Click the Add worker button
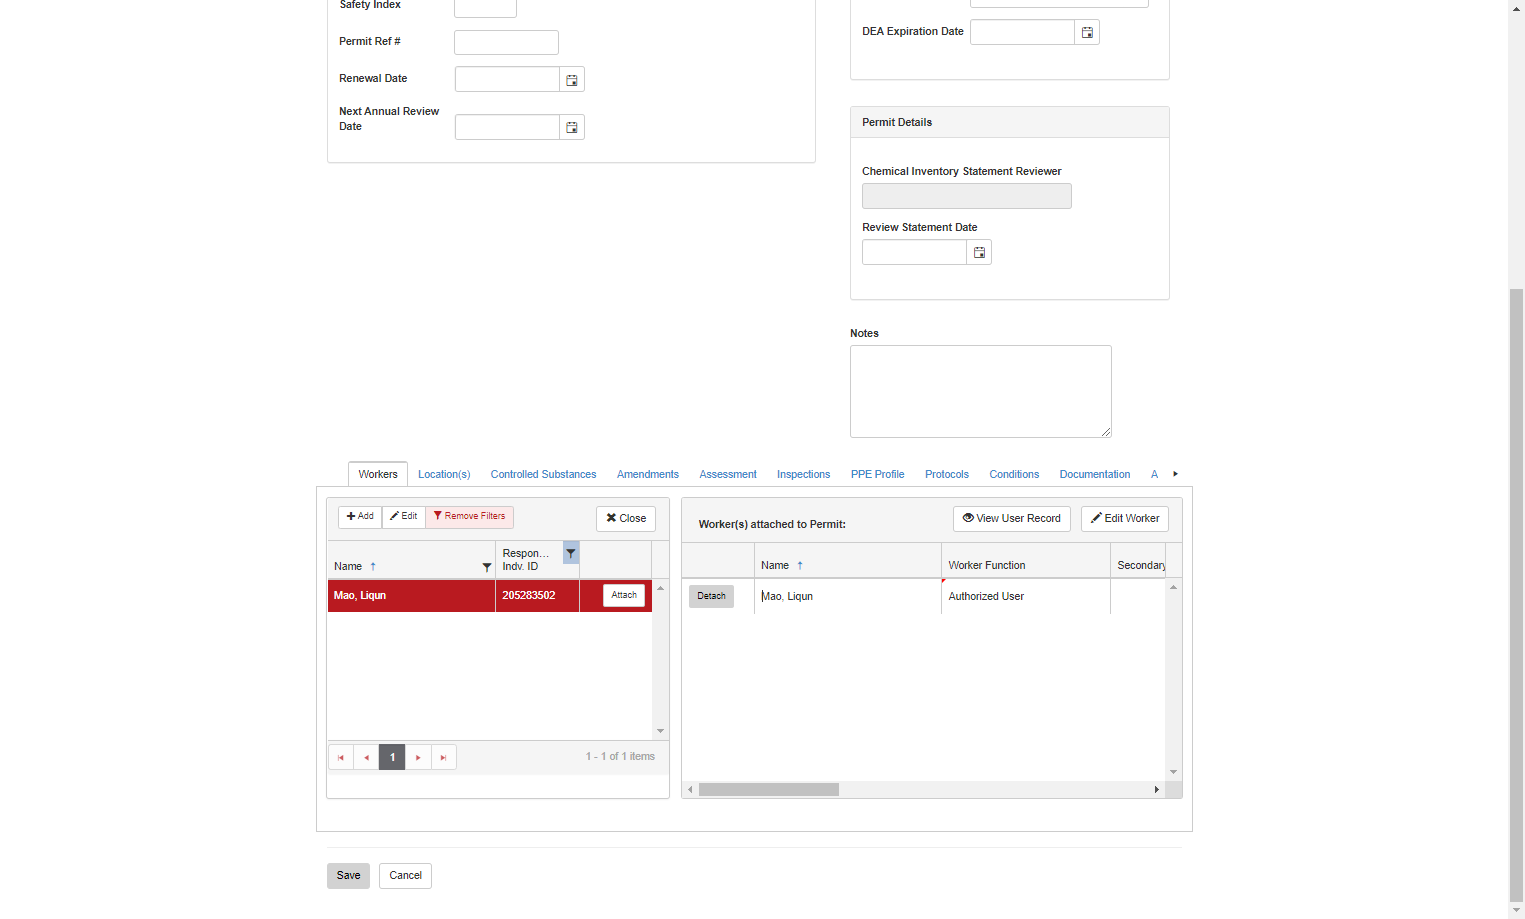The height and width of the screenshot is (919, 1525). click(x=360, y=516)
